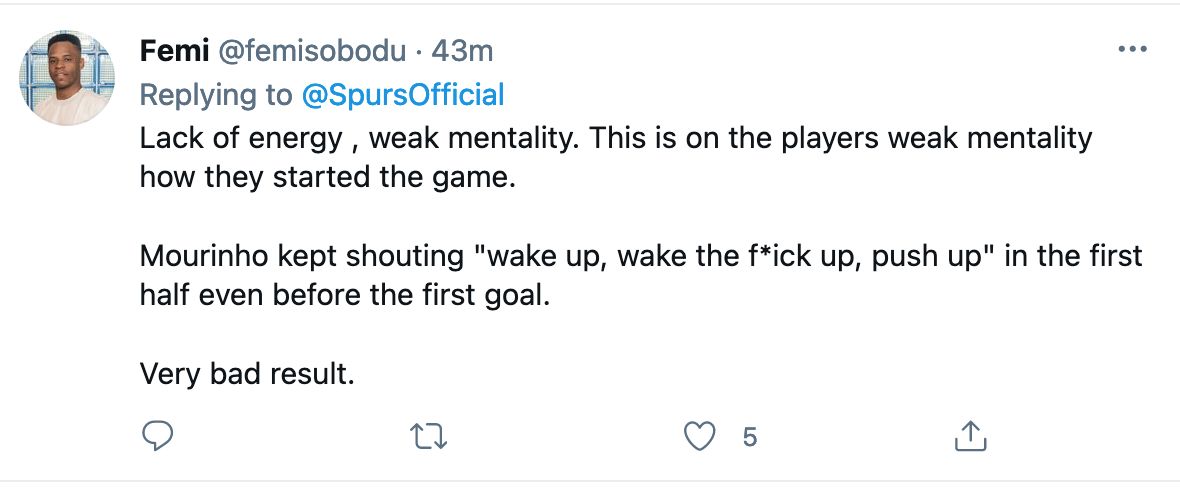The width and height of the screenshot is (1180, 494).
Task: Click the like count number 5
Action: click(x=750, y=436)
